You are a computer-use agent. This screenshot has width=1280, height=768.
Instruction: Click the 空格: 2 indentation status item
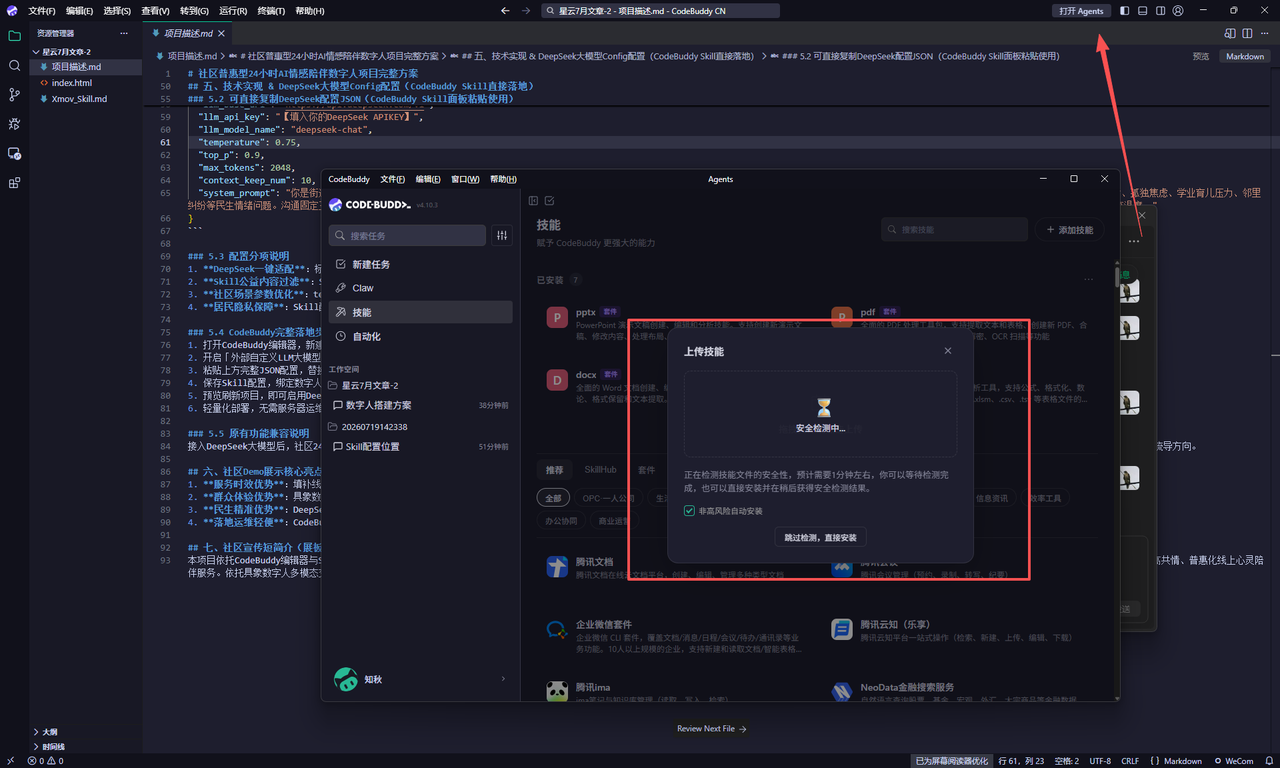click(x=1068, y=761)
